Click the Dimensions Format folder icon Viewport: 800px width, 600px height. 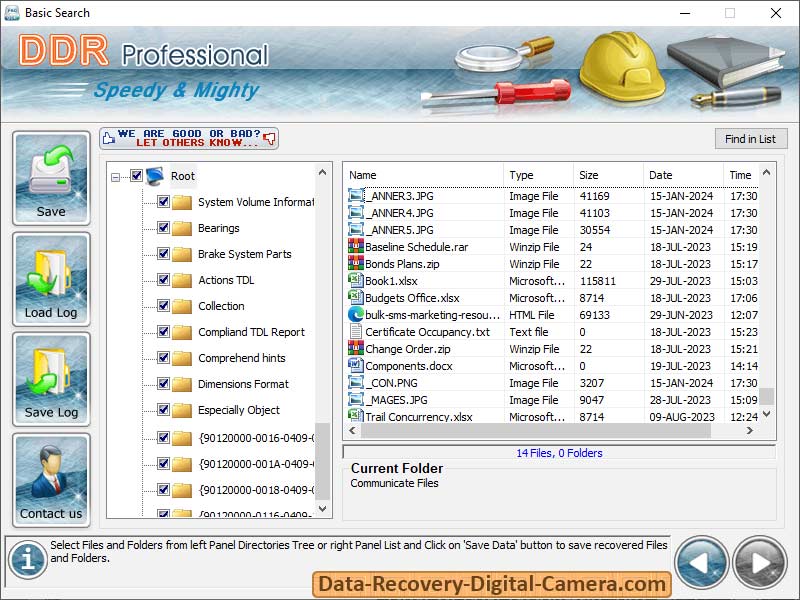coord(182,384)
